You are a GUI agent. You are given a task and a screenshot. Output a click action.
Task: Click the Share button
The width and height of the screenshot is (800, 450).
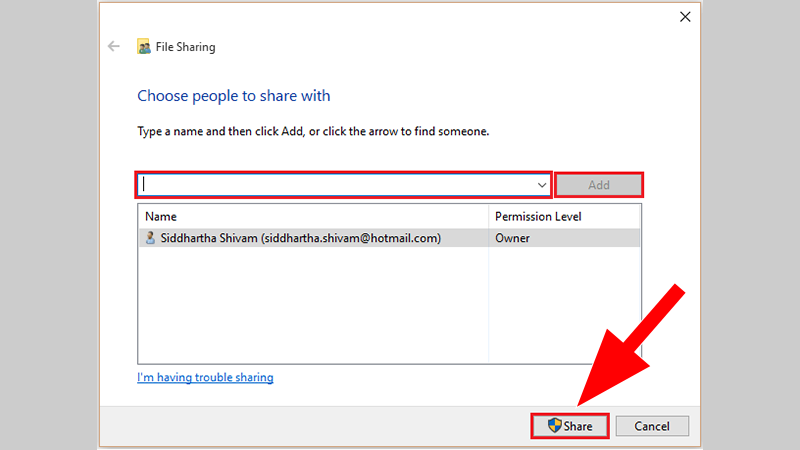point(570,426)
